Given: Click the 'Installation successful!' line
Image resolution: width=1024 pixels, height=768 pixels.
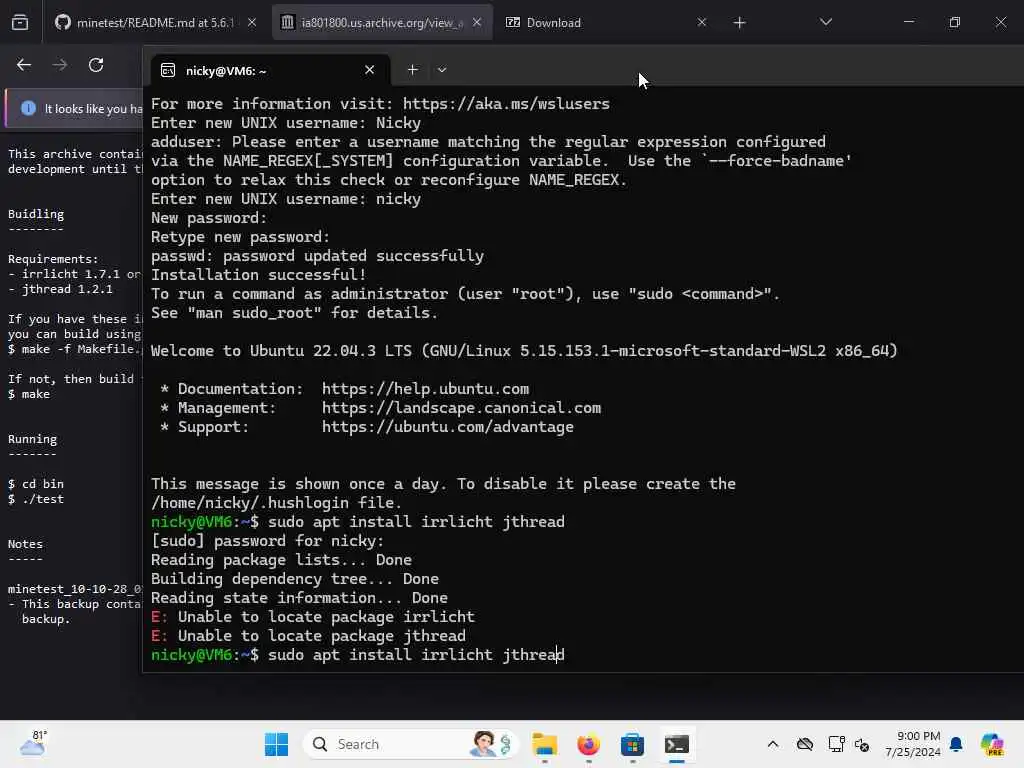Looking at the screenshot, I should coord(259,275).
